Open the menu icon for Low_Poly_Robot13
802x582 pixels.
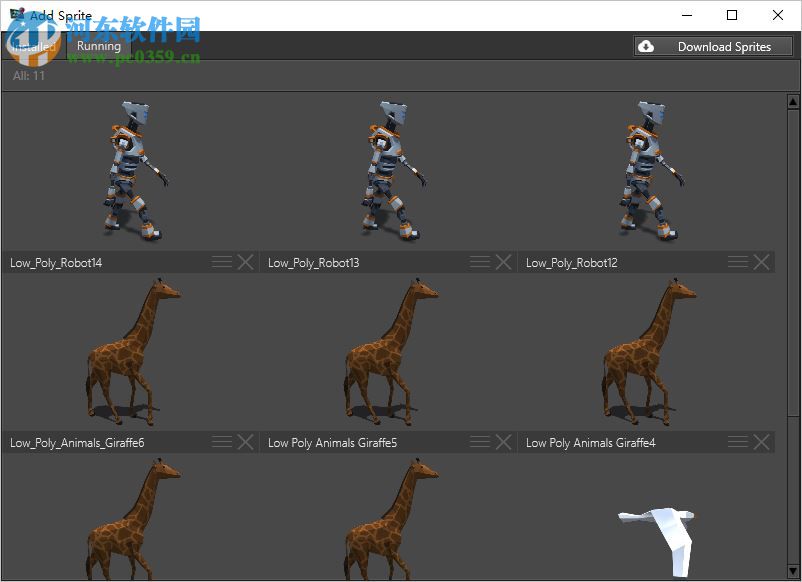click(x=480, y=262)
